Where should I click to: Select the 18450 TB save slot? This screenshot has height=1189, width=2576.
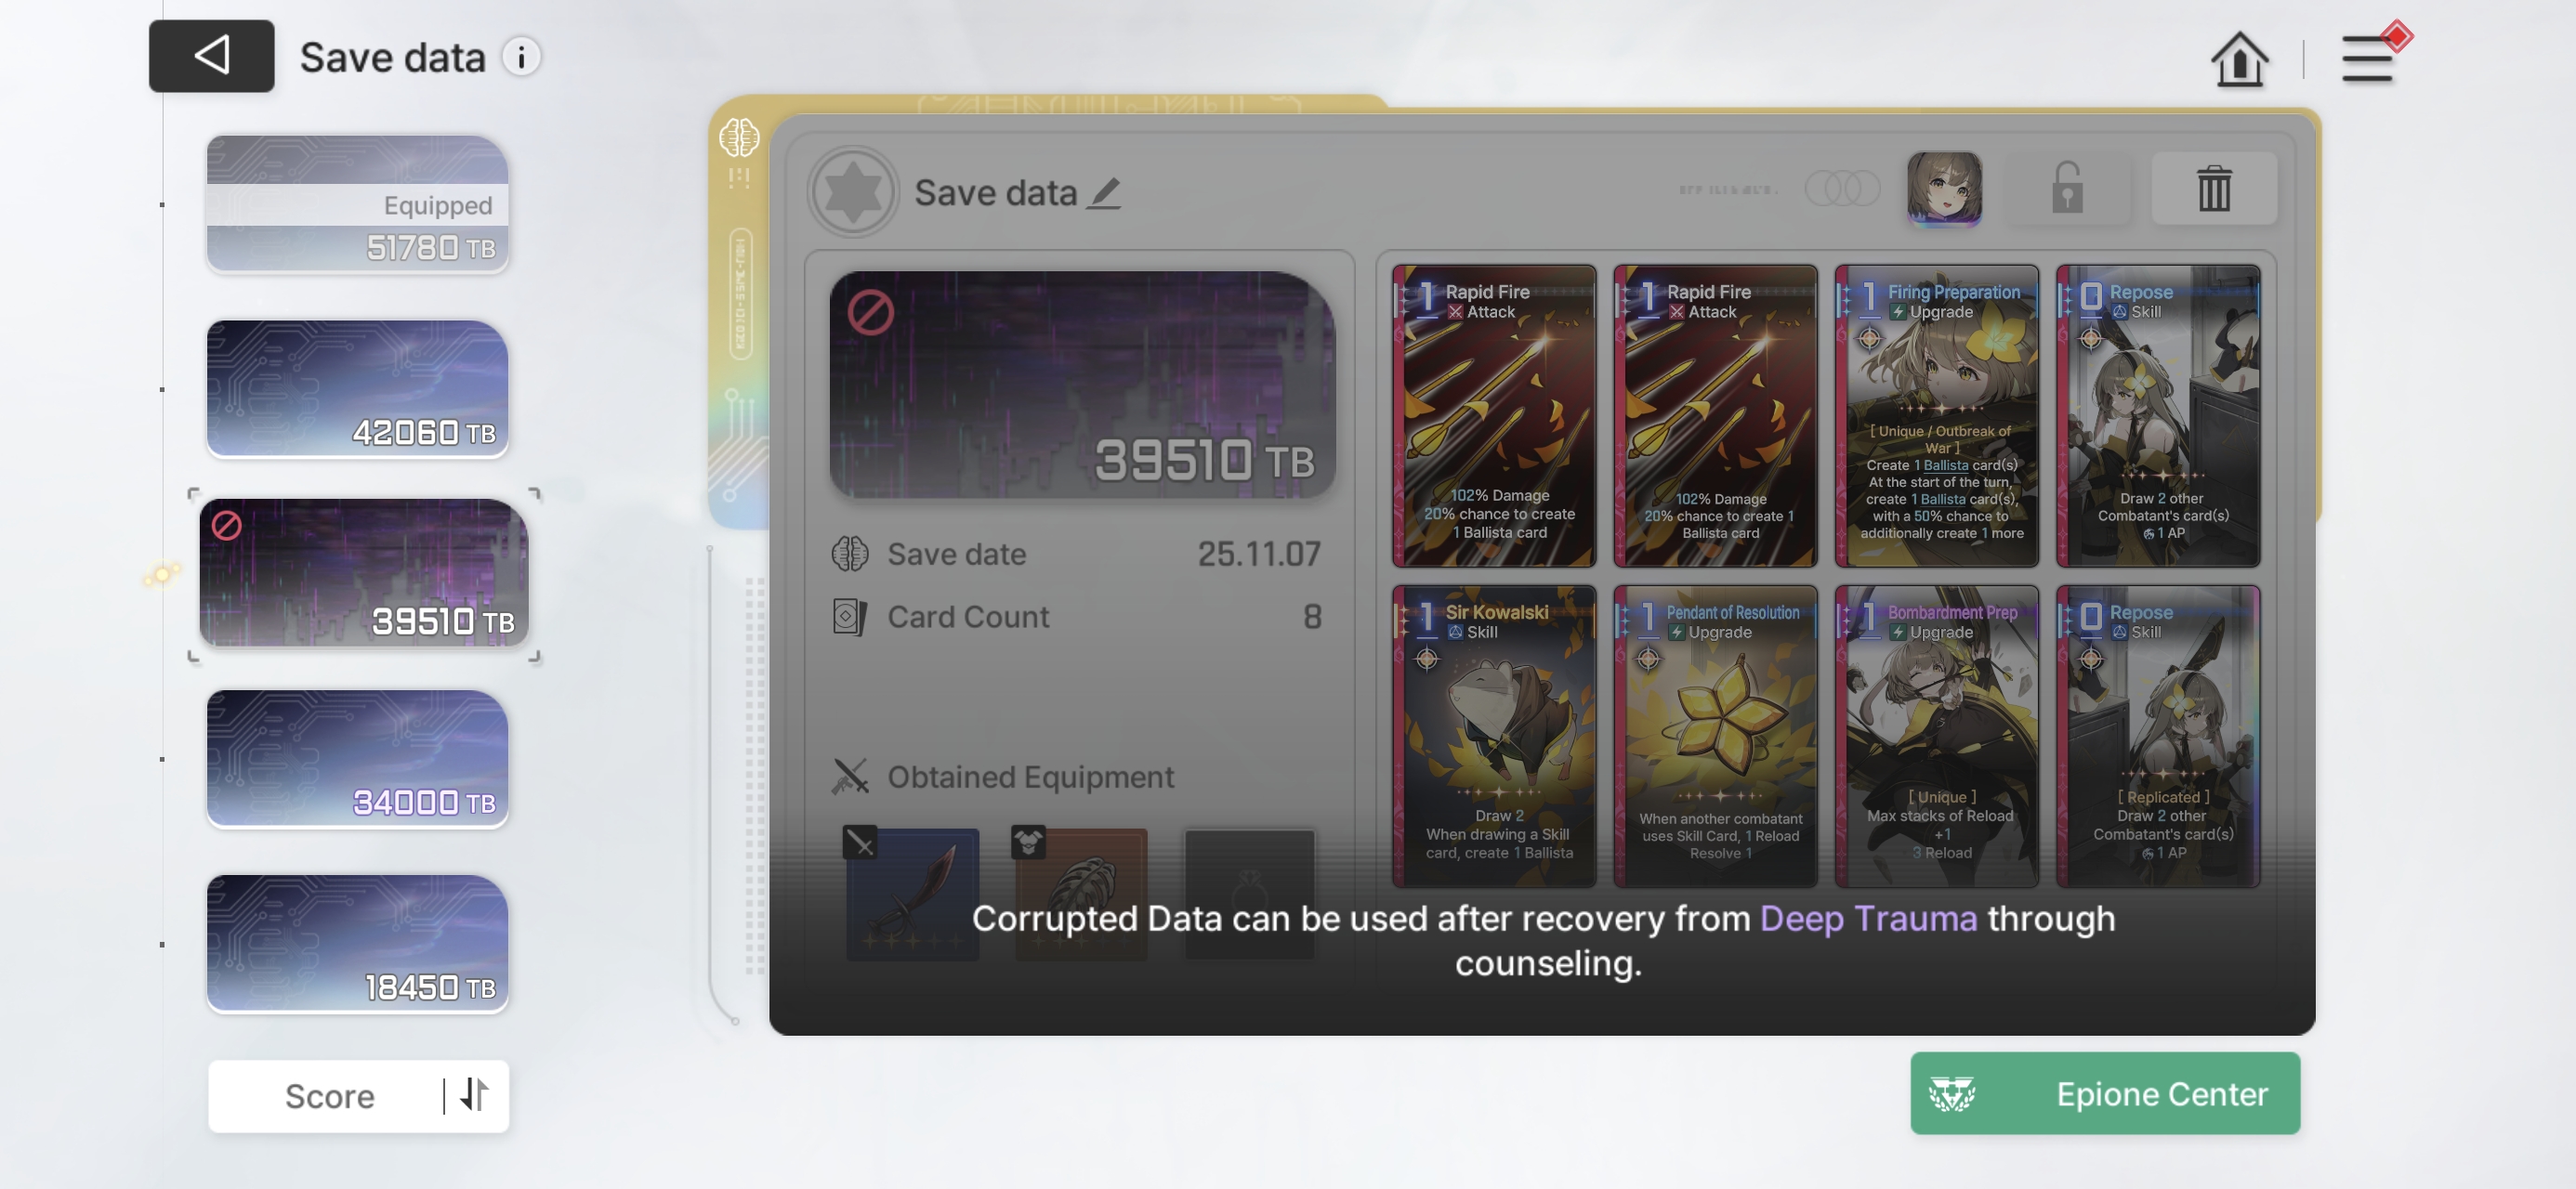[357, 943]
